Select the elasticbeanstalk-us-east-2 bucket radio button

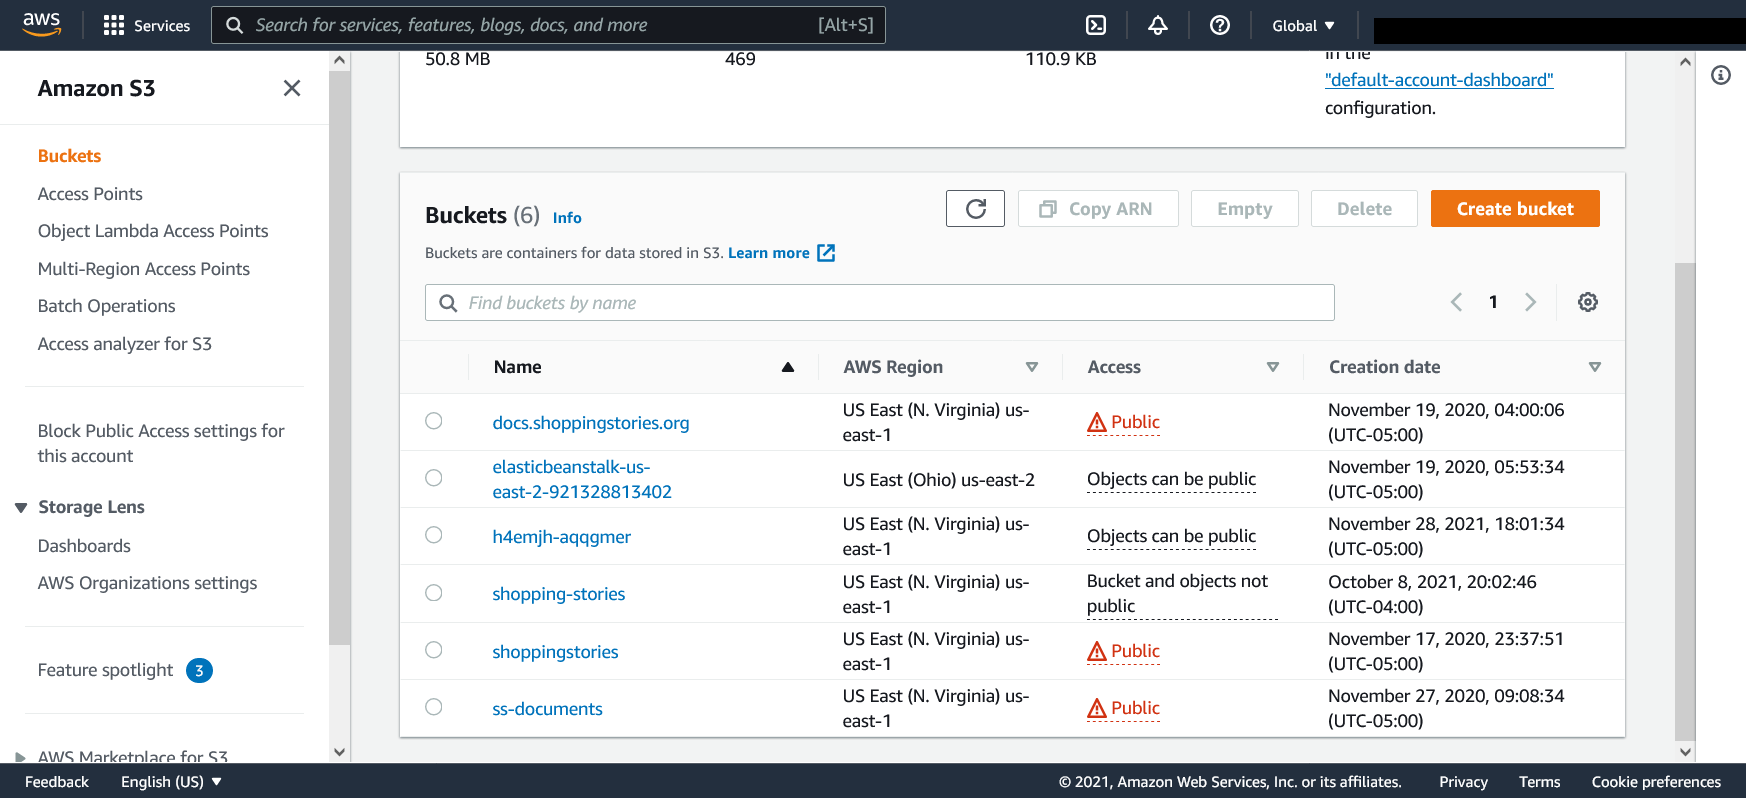click(x=433, y=478)
